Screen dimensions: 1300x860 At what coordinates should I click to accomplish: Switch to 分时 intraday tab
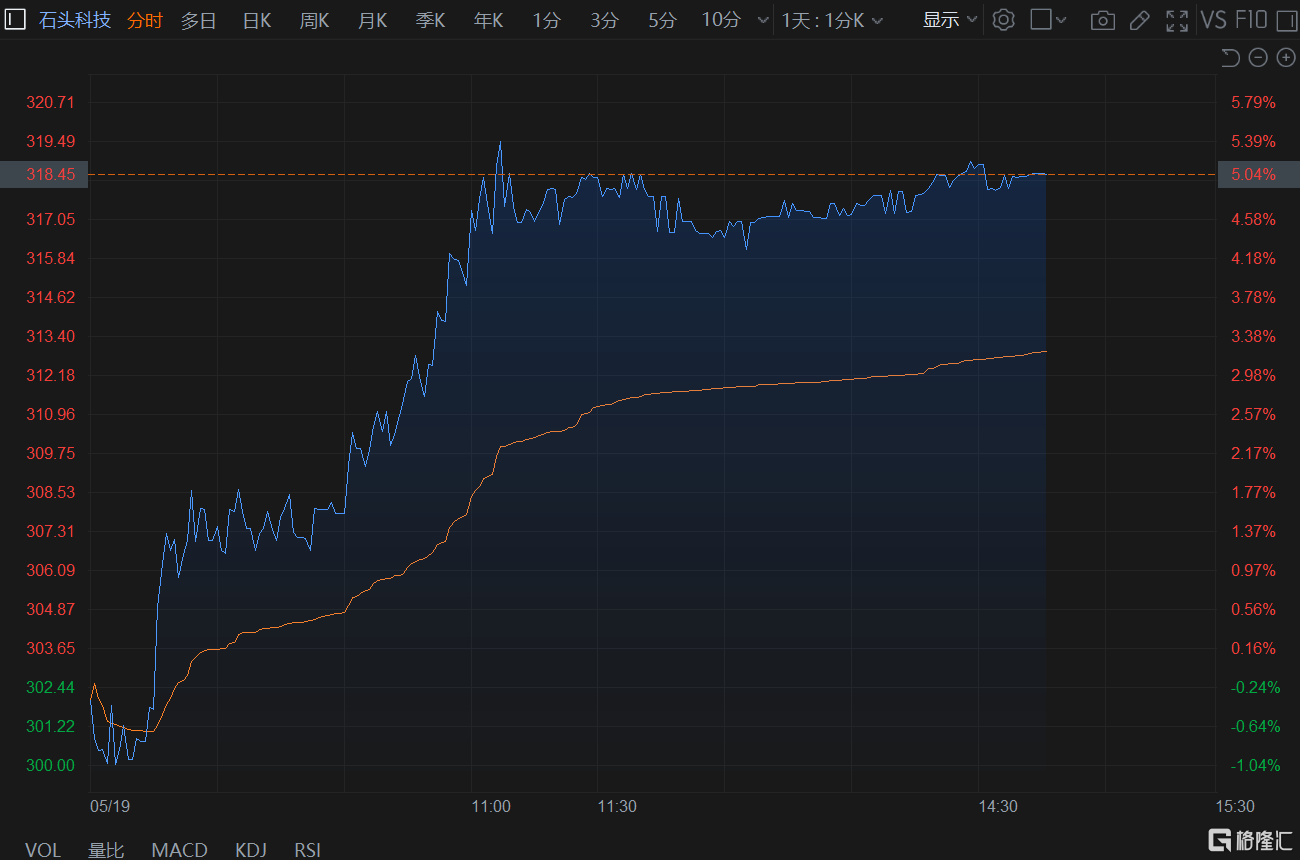tap(144, 20)
